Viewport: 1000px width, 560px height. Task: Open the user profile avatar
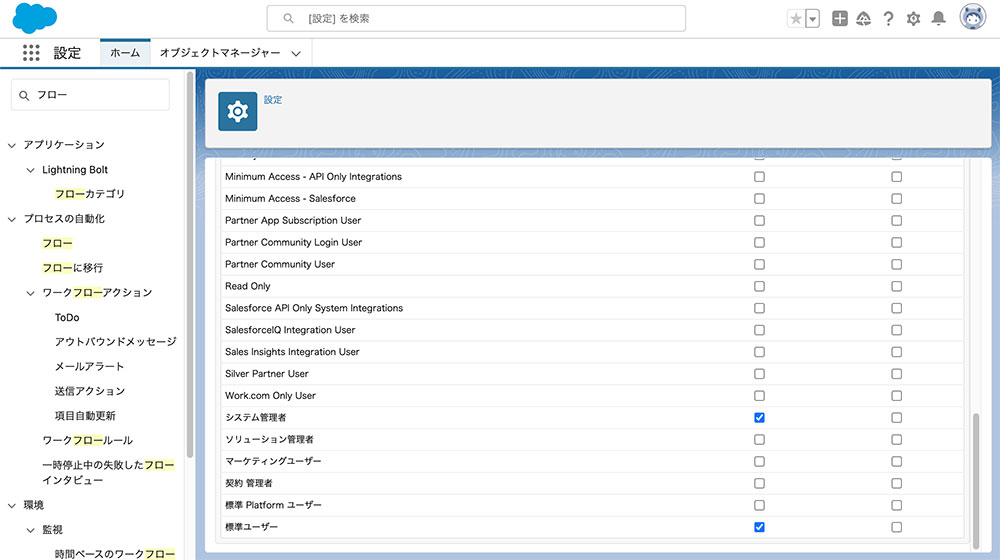point(973,17)
